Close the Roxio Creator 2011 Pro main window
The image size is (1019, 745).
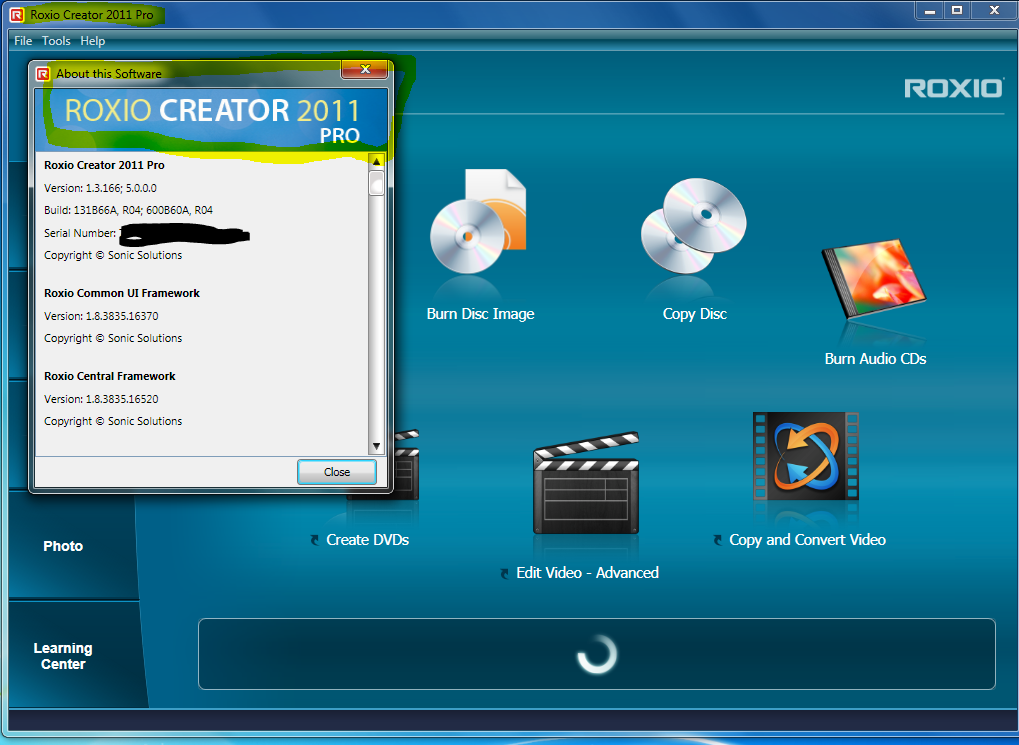994,11
